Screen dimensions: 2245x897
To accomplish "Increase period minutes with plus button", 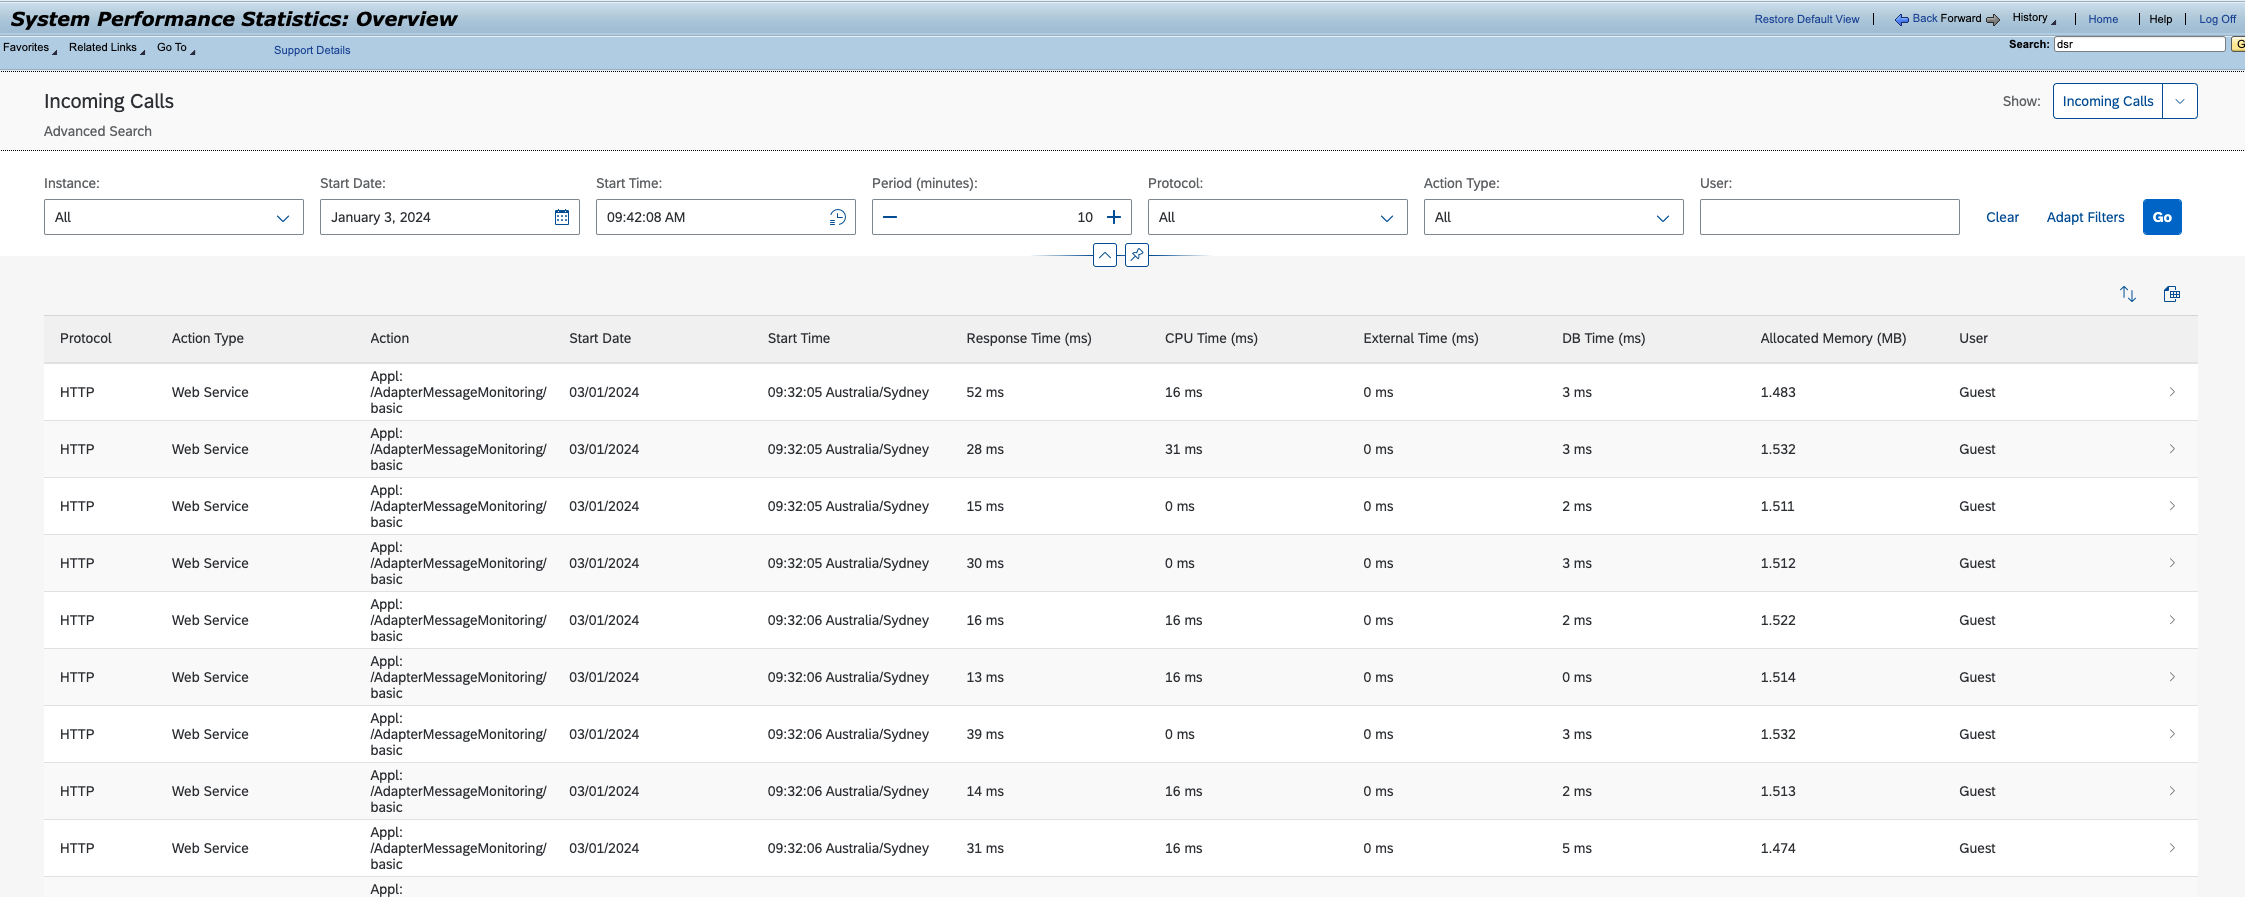I will tap(1114, 217).
